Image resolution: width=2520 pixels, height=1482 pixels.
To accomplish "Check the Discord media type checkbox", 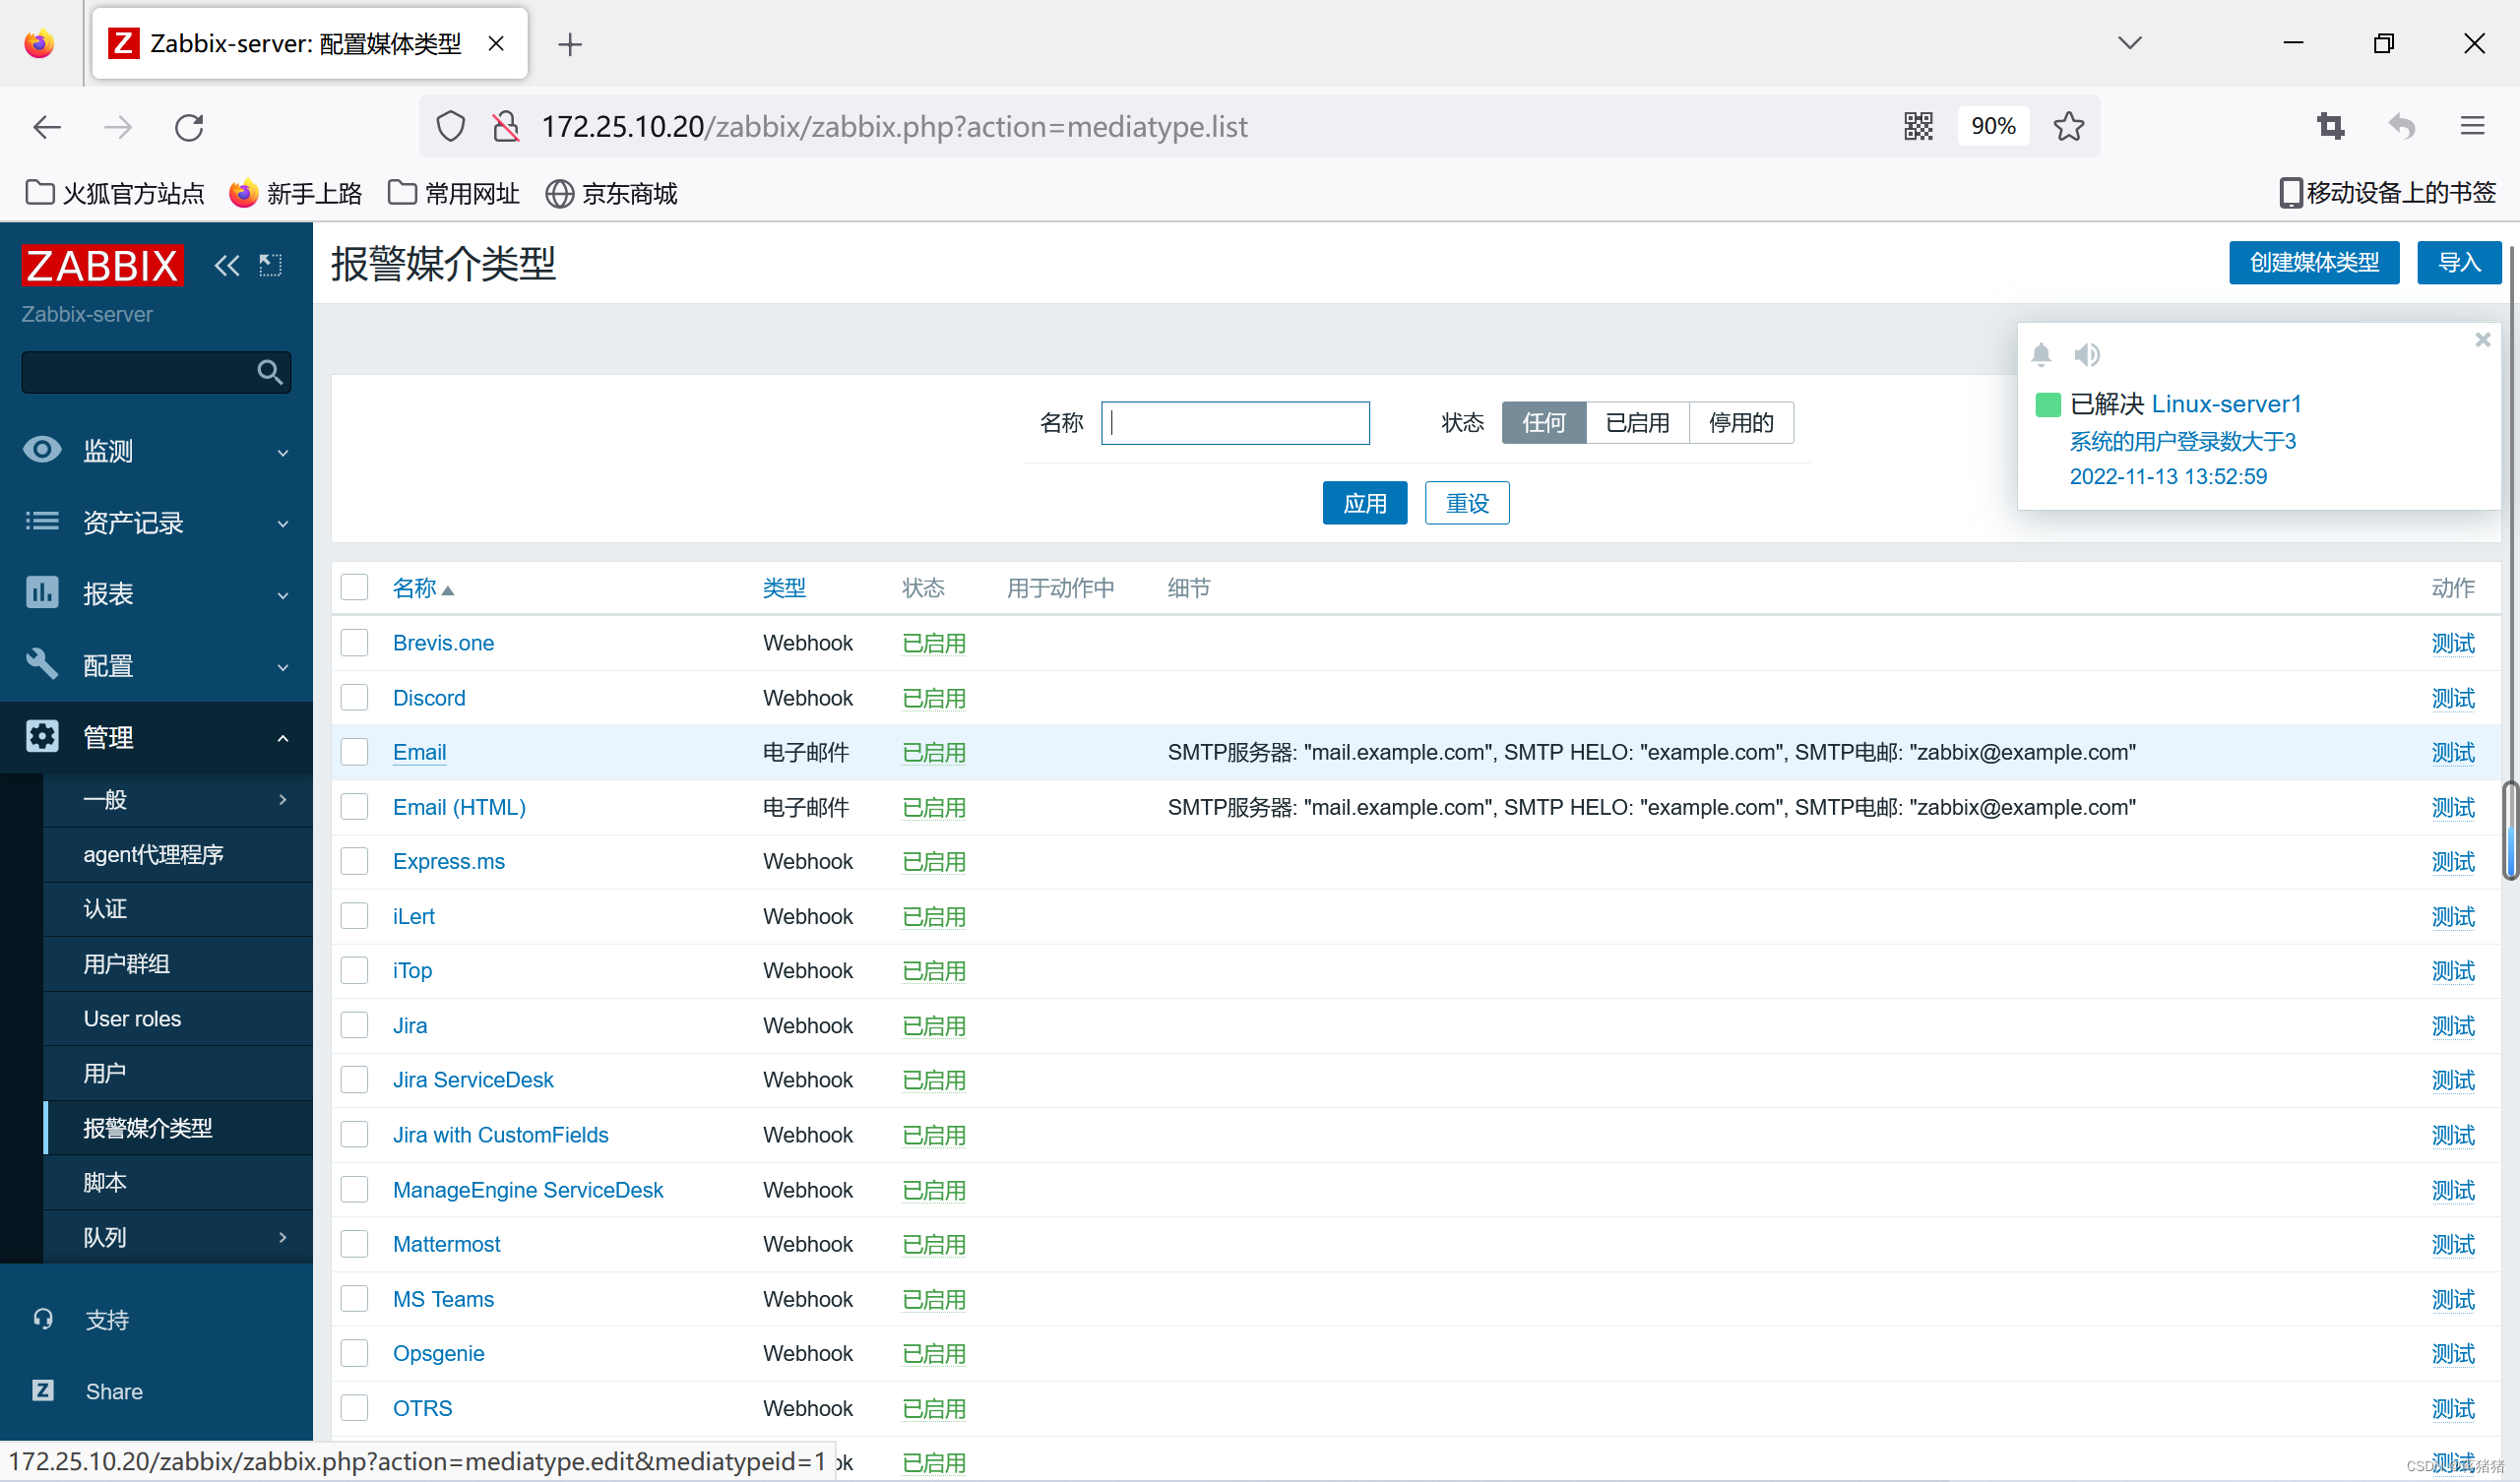I will [x=354, y=697].
